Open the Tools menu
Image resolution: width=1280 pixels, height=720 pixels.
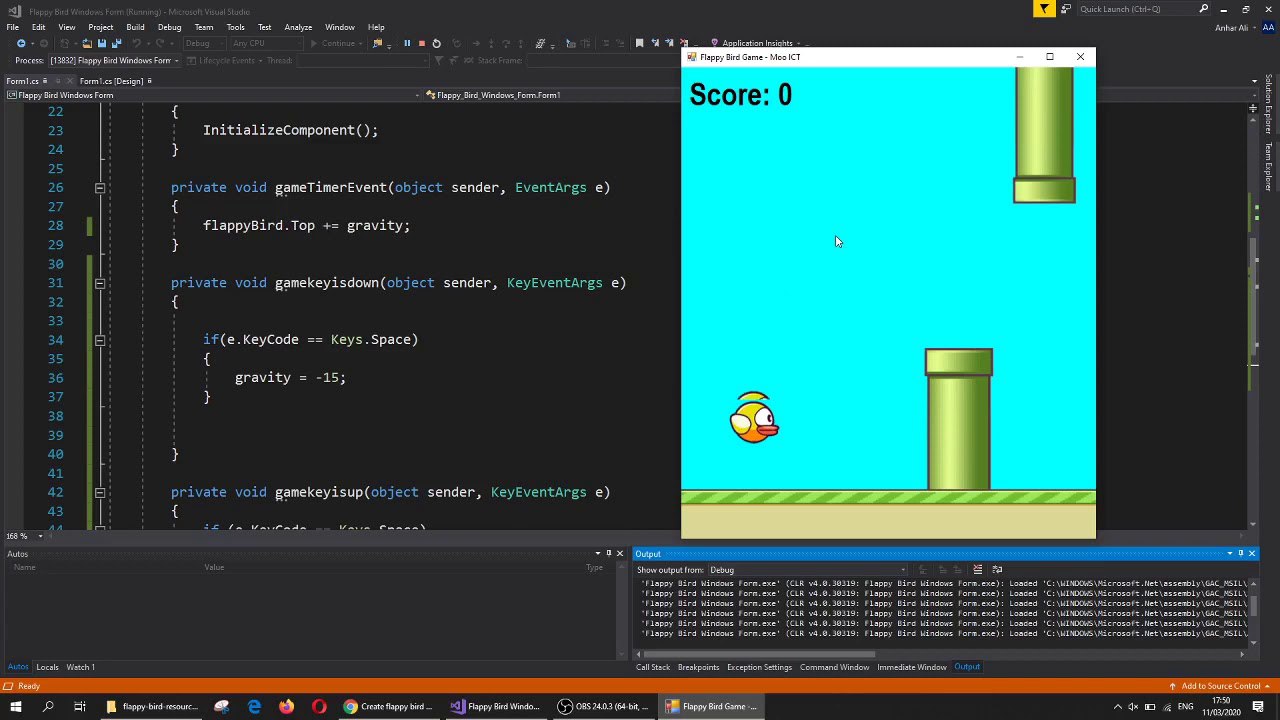[x=235, y=27]
